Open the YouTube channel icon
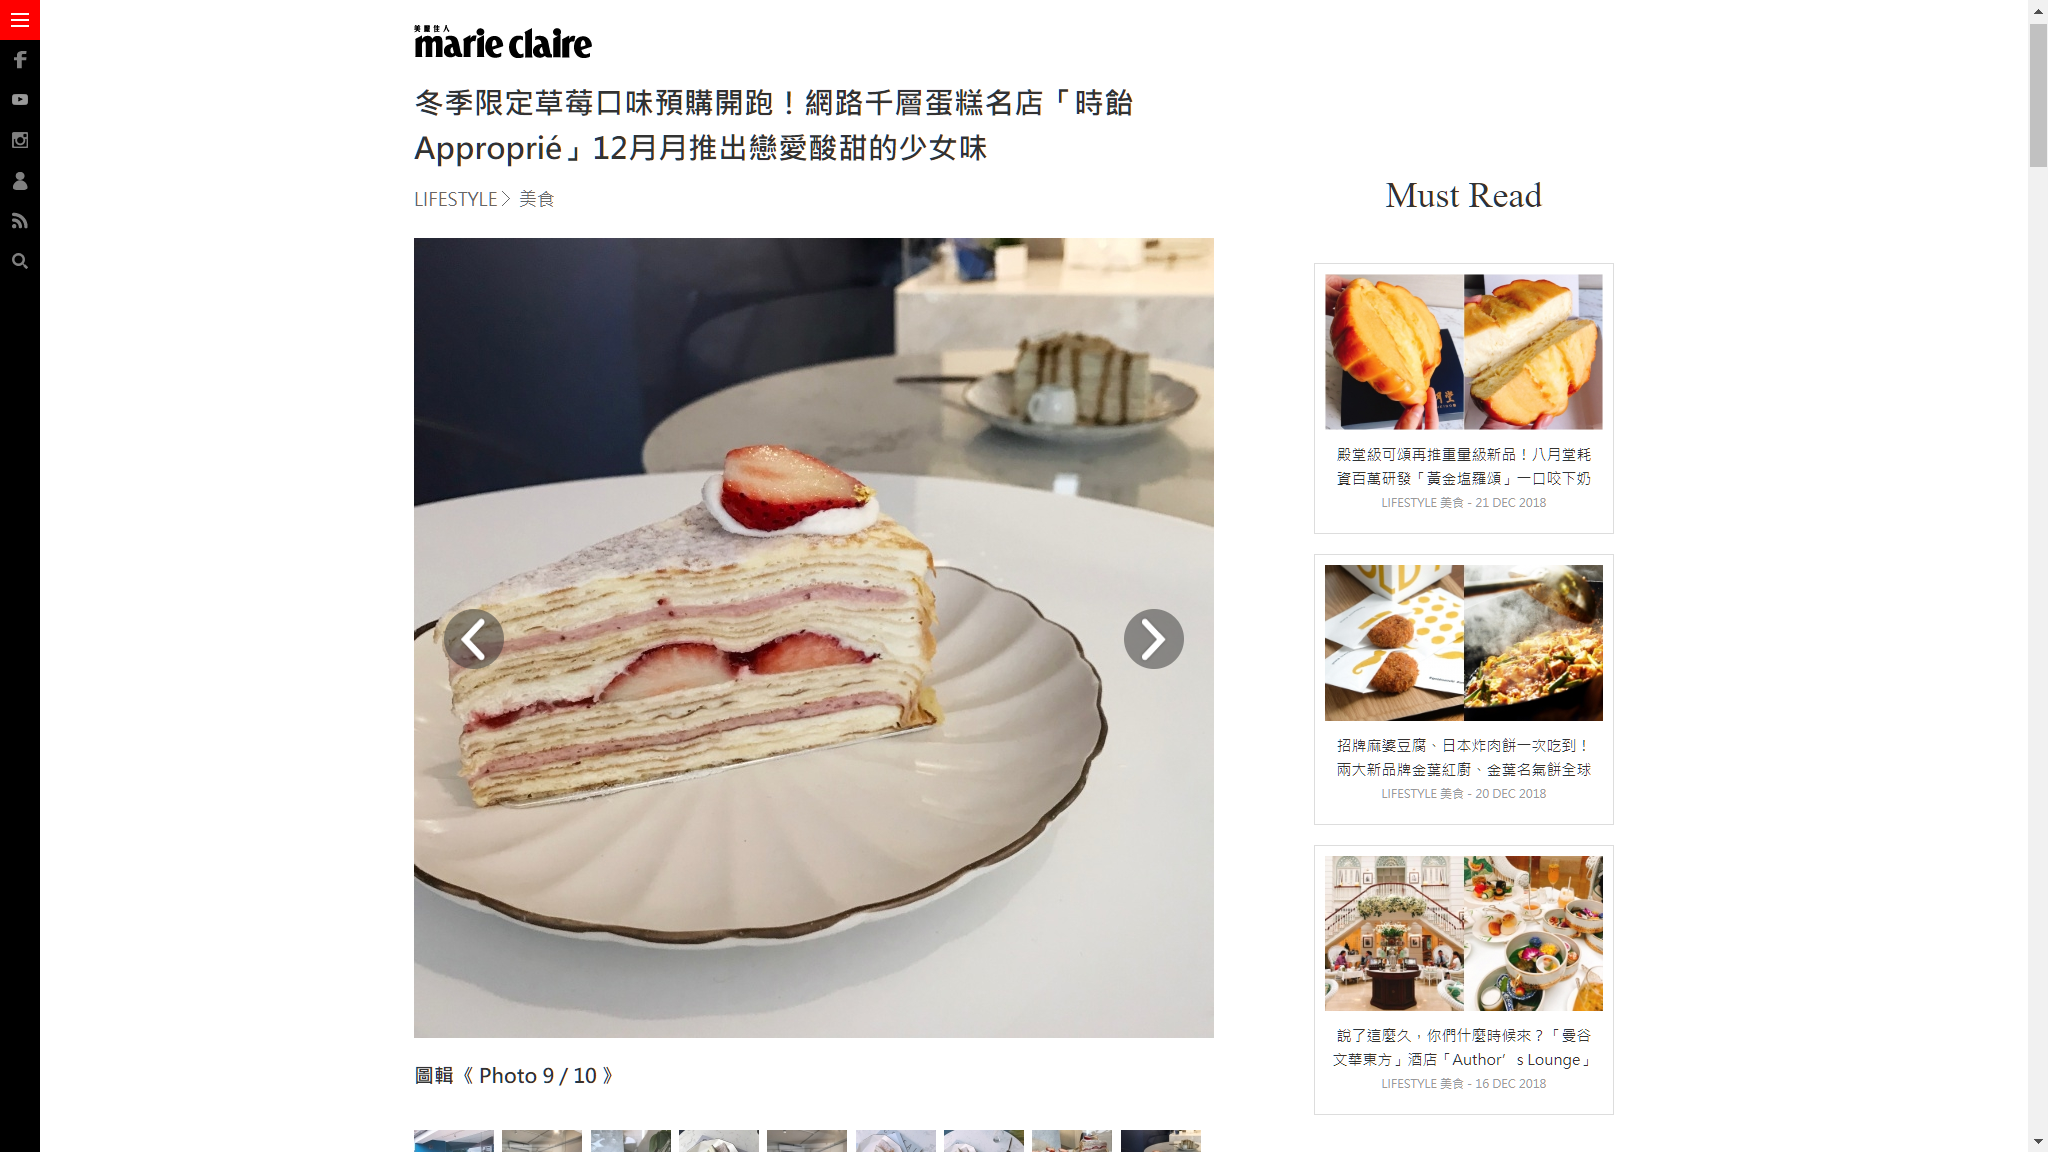The height and width of the screenshot is (1152, 2048). click(20, 100)
